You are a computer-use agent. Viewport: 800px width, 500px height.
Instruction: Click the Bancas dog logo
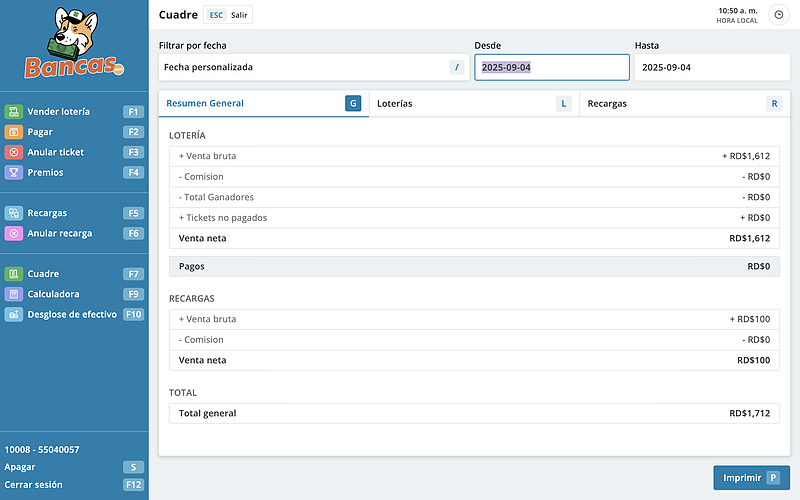74,43
